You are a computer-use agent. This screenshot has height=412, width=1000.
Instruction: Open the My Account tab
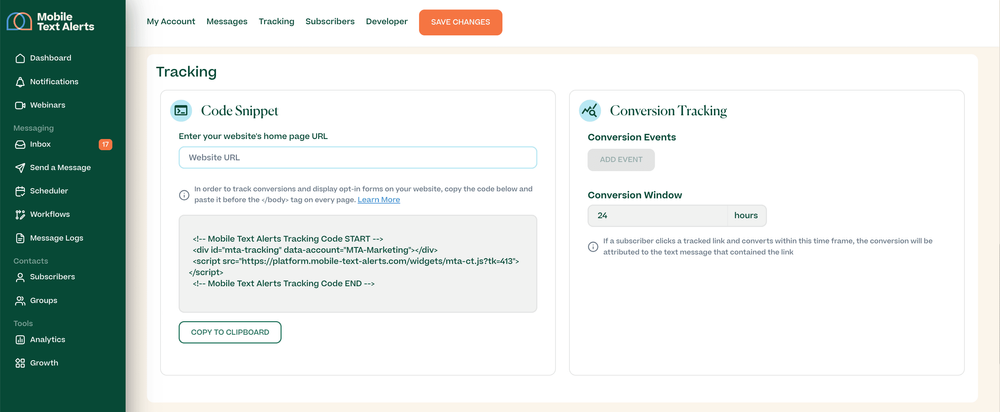[x=171, y=22]
